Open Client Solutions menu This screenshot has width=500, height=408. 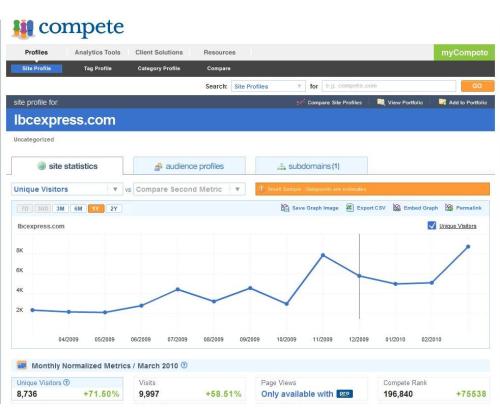pos(159,52)
